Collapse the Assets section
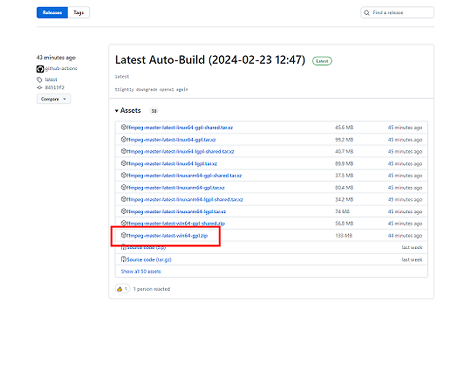 pyautogui.click(x=128, y=111)
